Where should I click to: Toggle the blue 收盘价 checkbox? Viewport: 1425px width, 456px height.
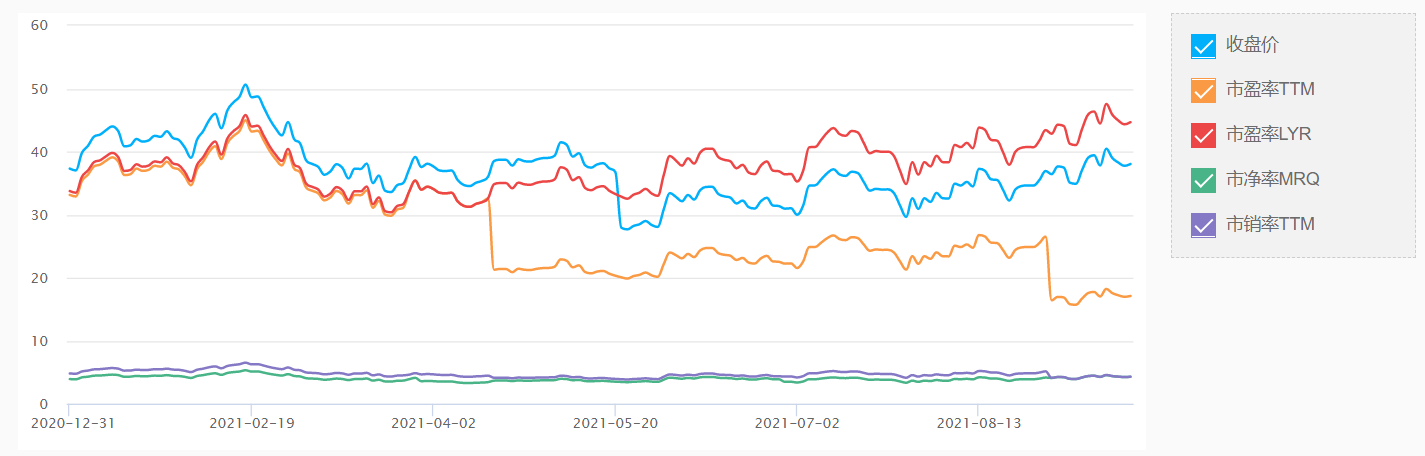pos(1203,46)
